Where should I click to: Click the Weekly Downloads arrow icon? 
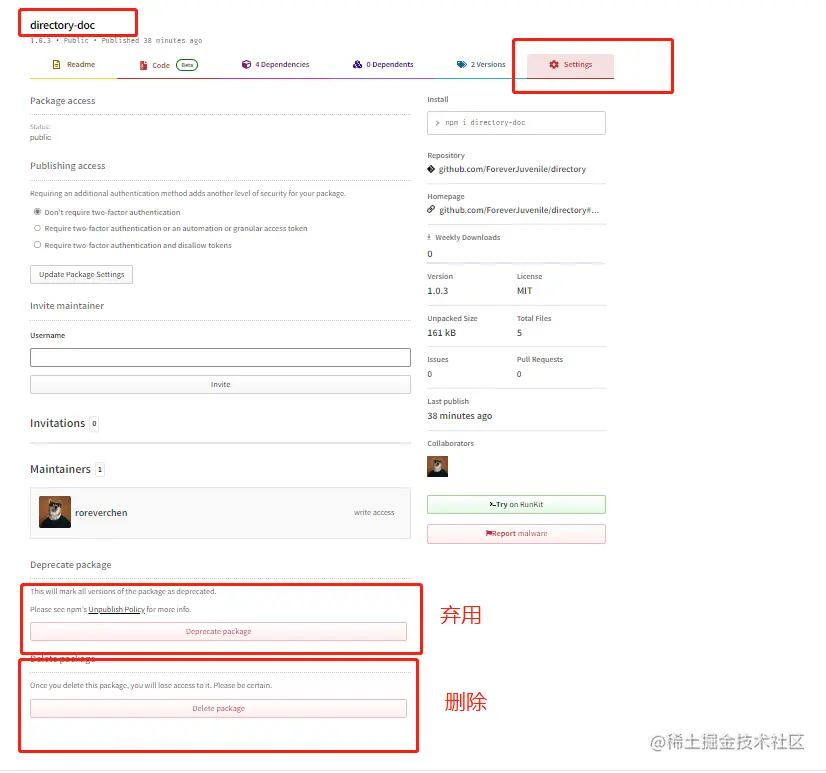[x=429, y=237]
